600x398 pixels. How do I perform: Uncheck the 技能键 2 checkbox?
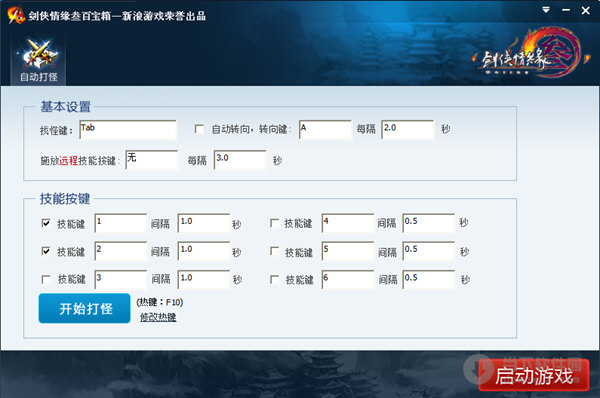(46, 251)
